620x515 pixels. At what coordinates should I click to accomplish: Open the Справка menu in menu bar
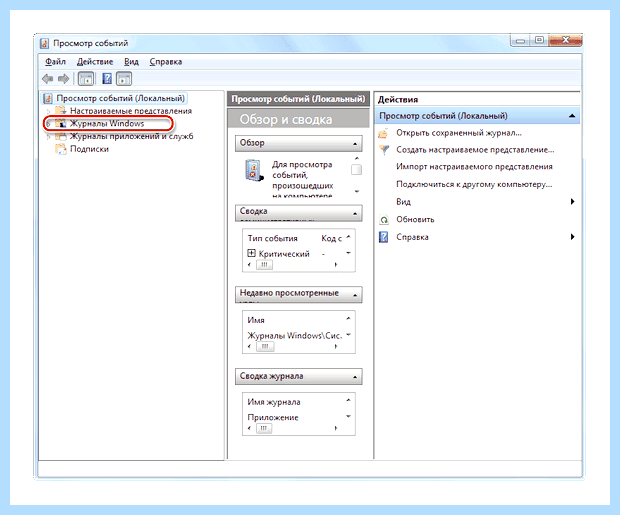pos(166,62)
